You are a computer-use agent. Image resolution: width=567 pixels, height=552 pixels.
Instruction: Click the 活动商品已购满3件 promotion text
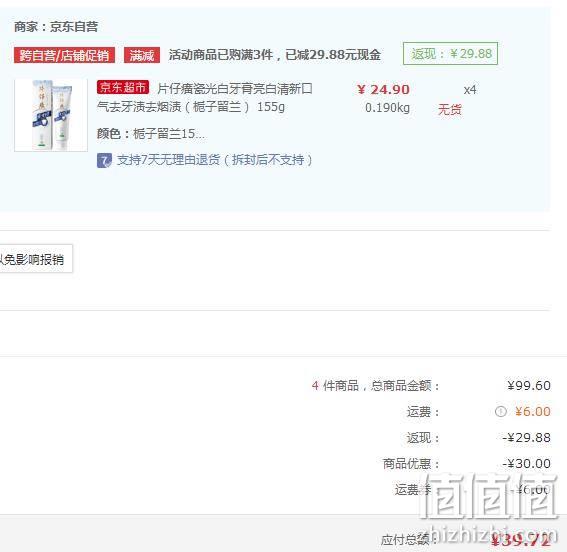(274, 55)
